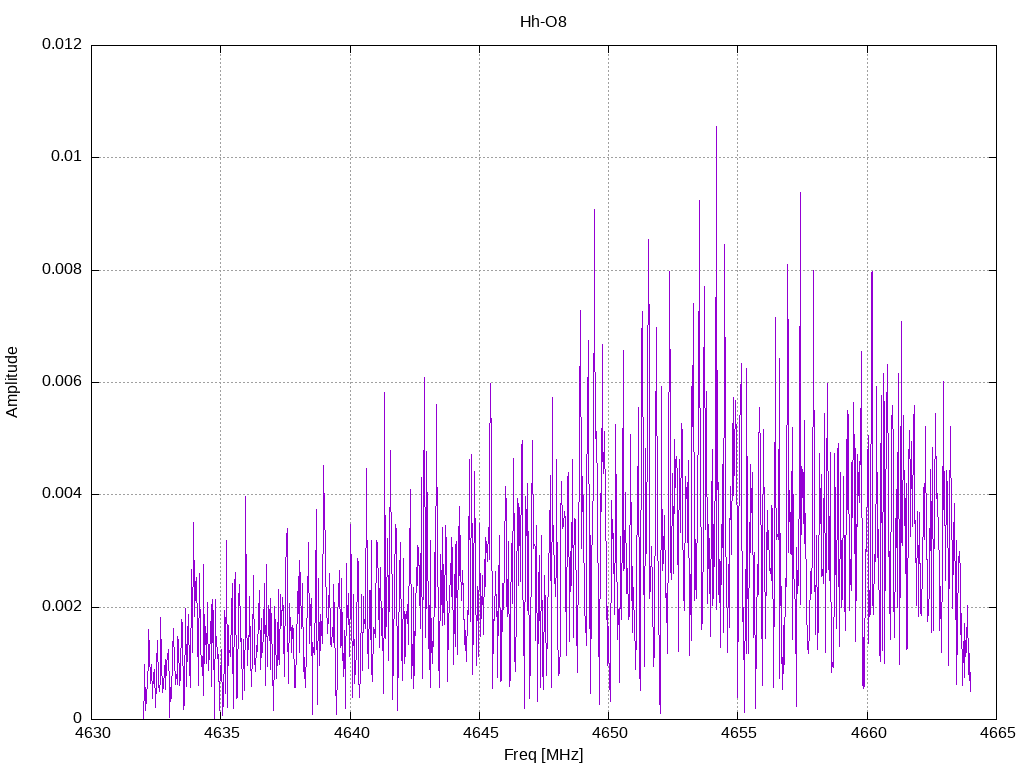This screenshot has width=1024, height=768.
Task: Click the 4630 x-axis tick label
Action: [92, 733]
